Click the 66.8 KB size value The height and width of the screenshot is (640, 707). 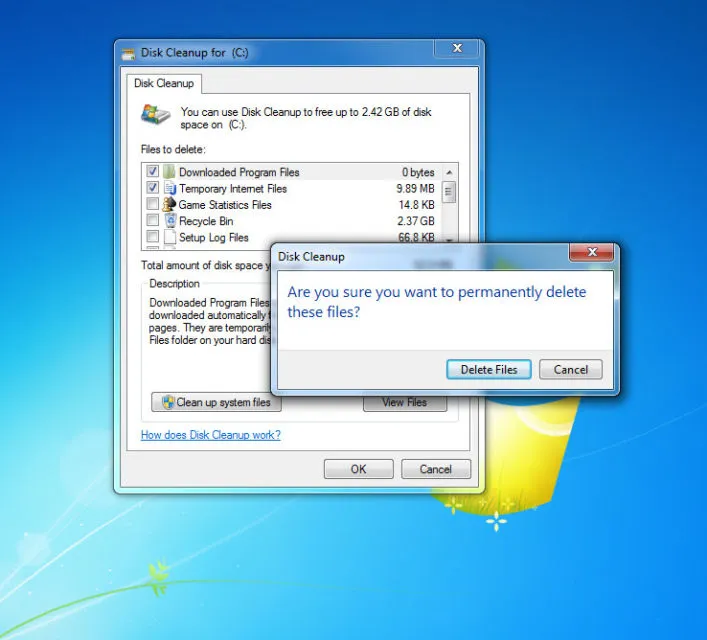416,237
